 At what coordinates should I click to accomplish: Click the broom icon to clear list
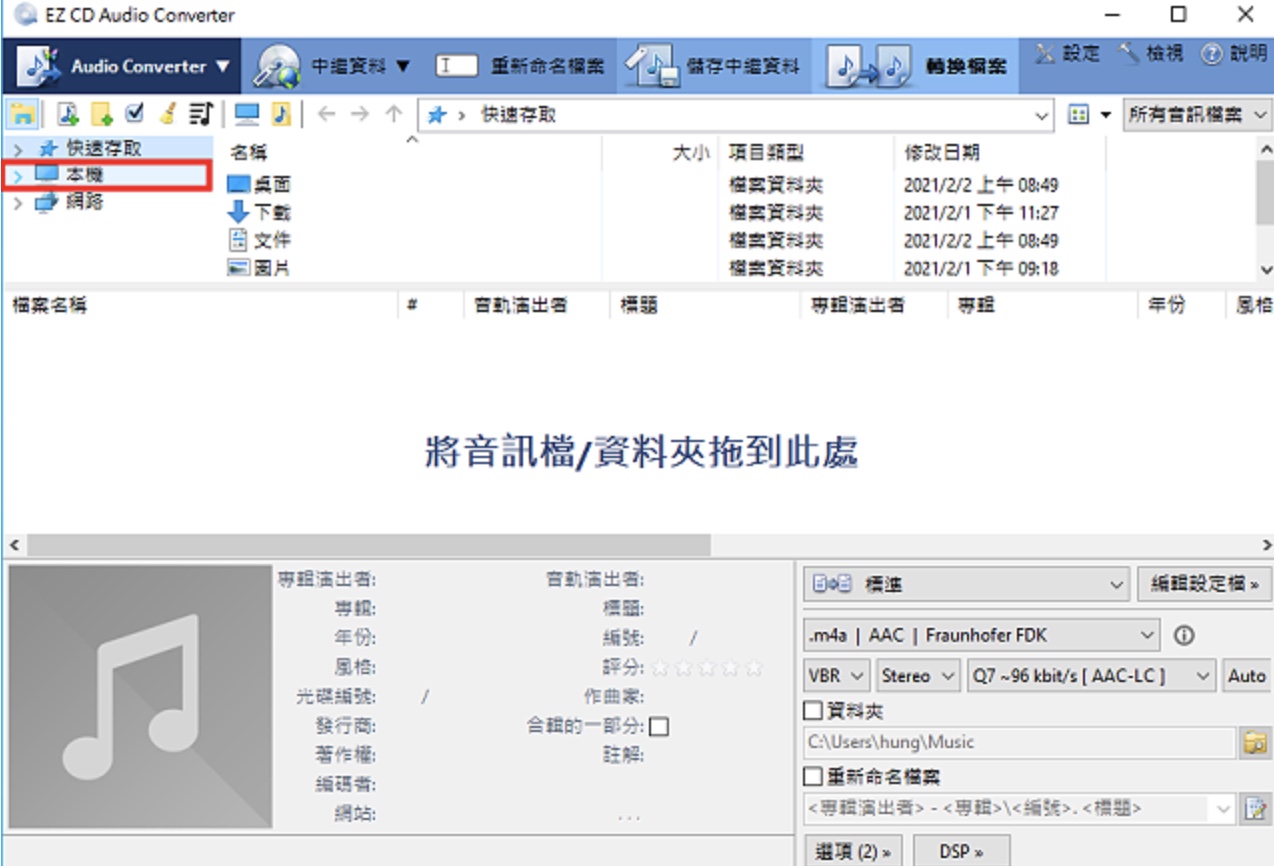[168, 114]
